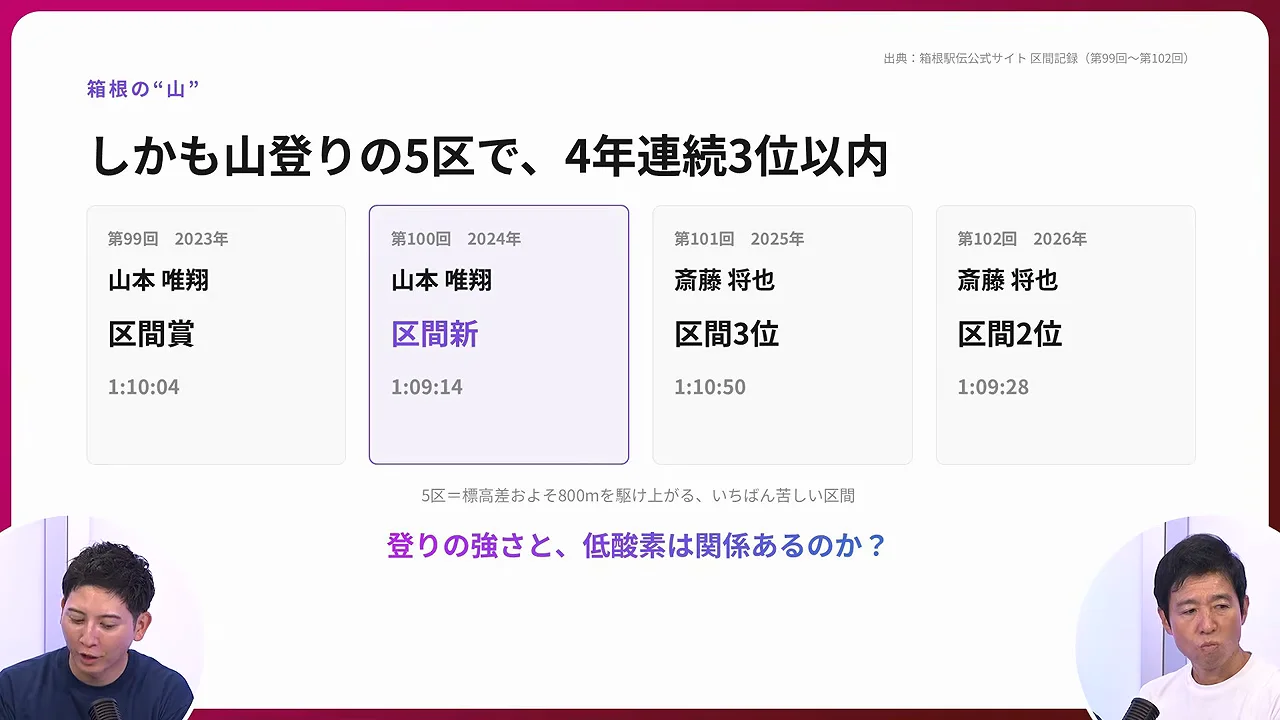Click the source citation 出典：箱根駅伝公式サイト
This screenshot has height=720, width=1280.
(1038, 59)
